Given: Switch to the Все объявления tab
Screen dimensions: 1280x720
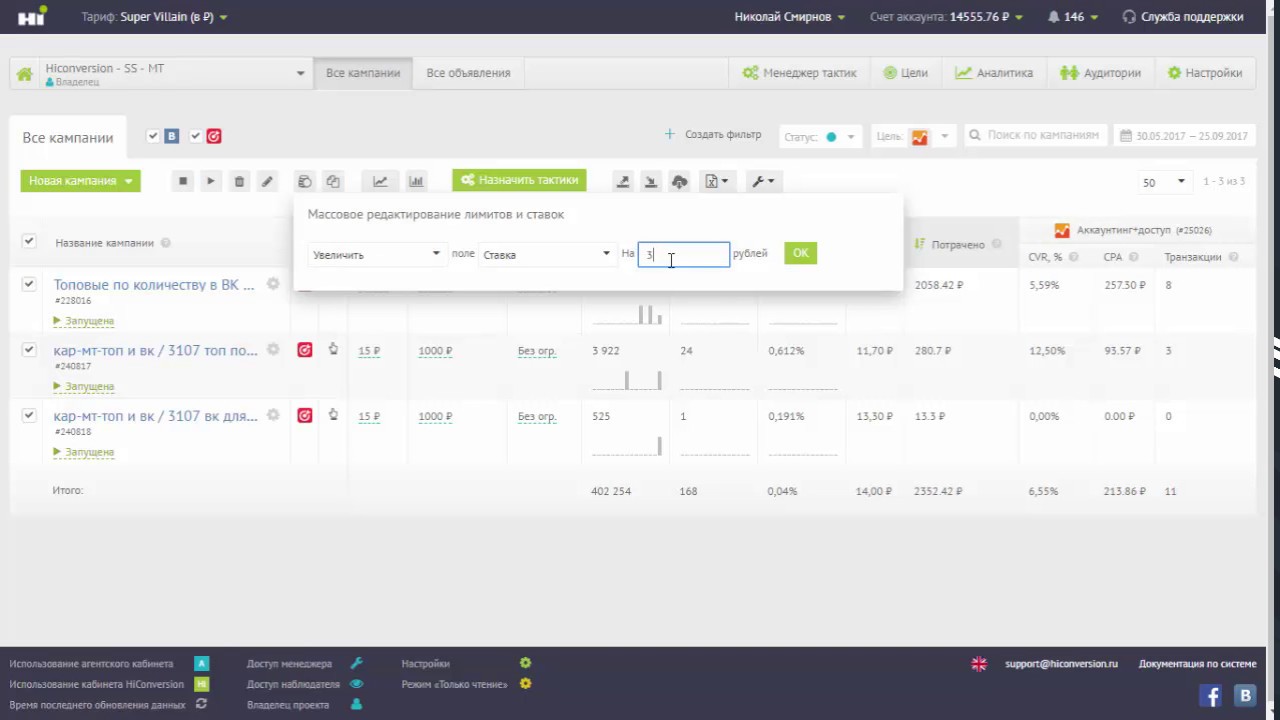Looking at the screenshot, I should click(x=468, y=73).
